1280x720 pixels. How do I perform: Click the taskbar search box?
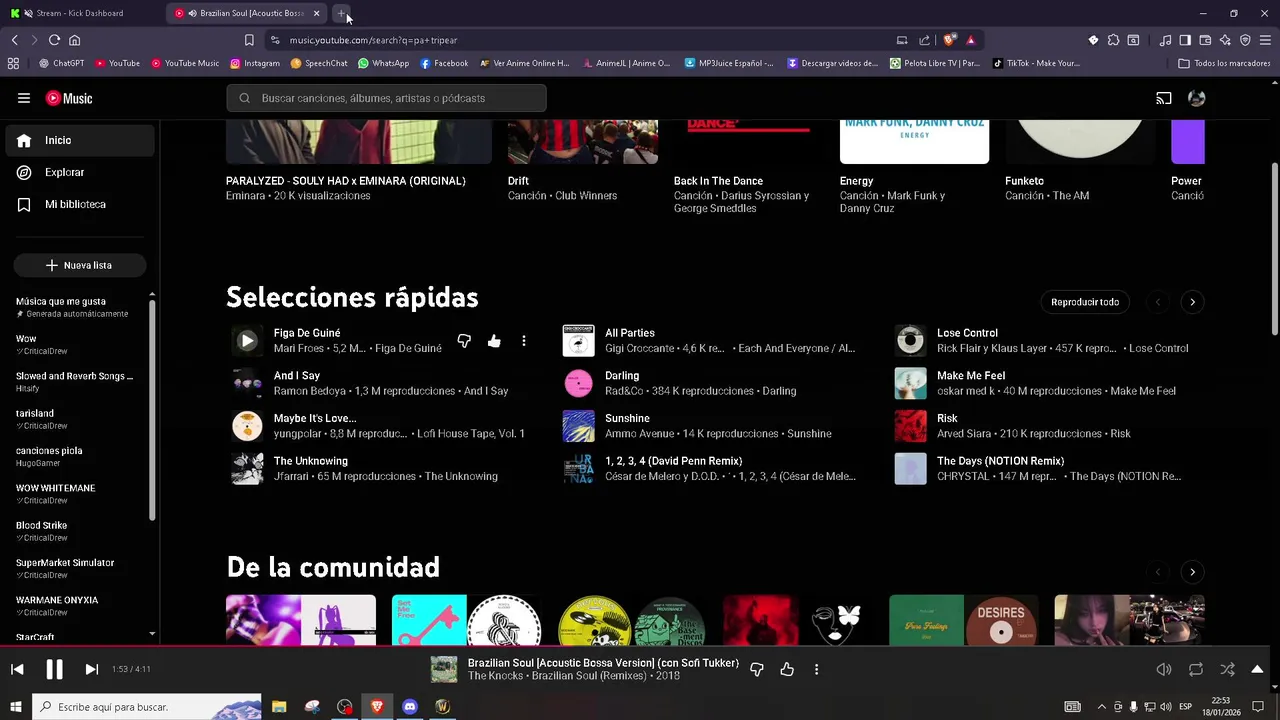pos(147,707)
